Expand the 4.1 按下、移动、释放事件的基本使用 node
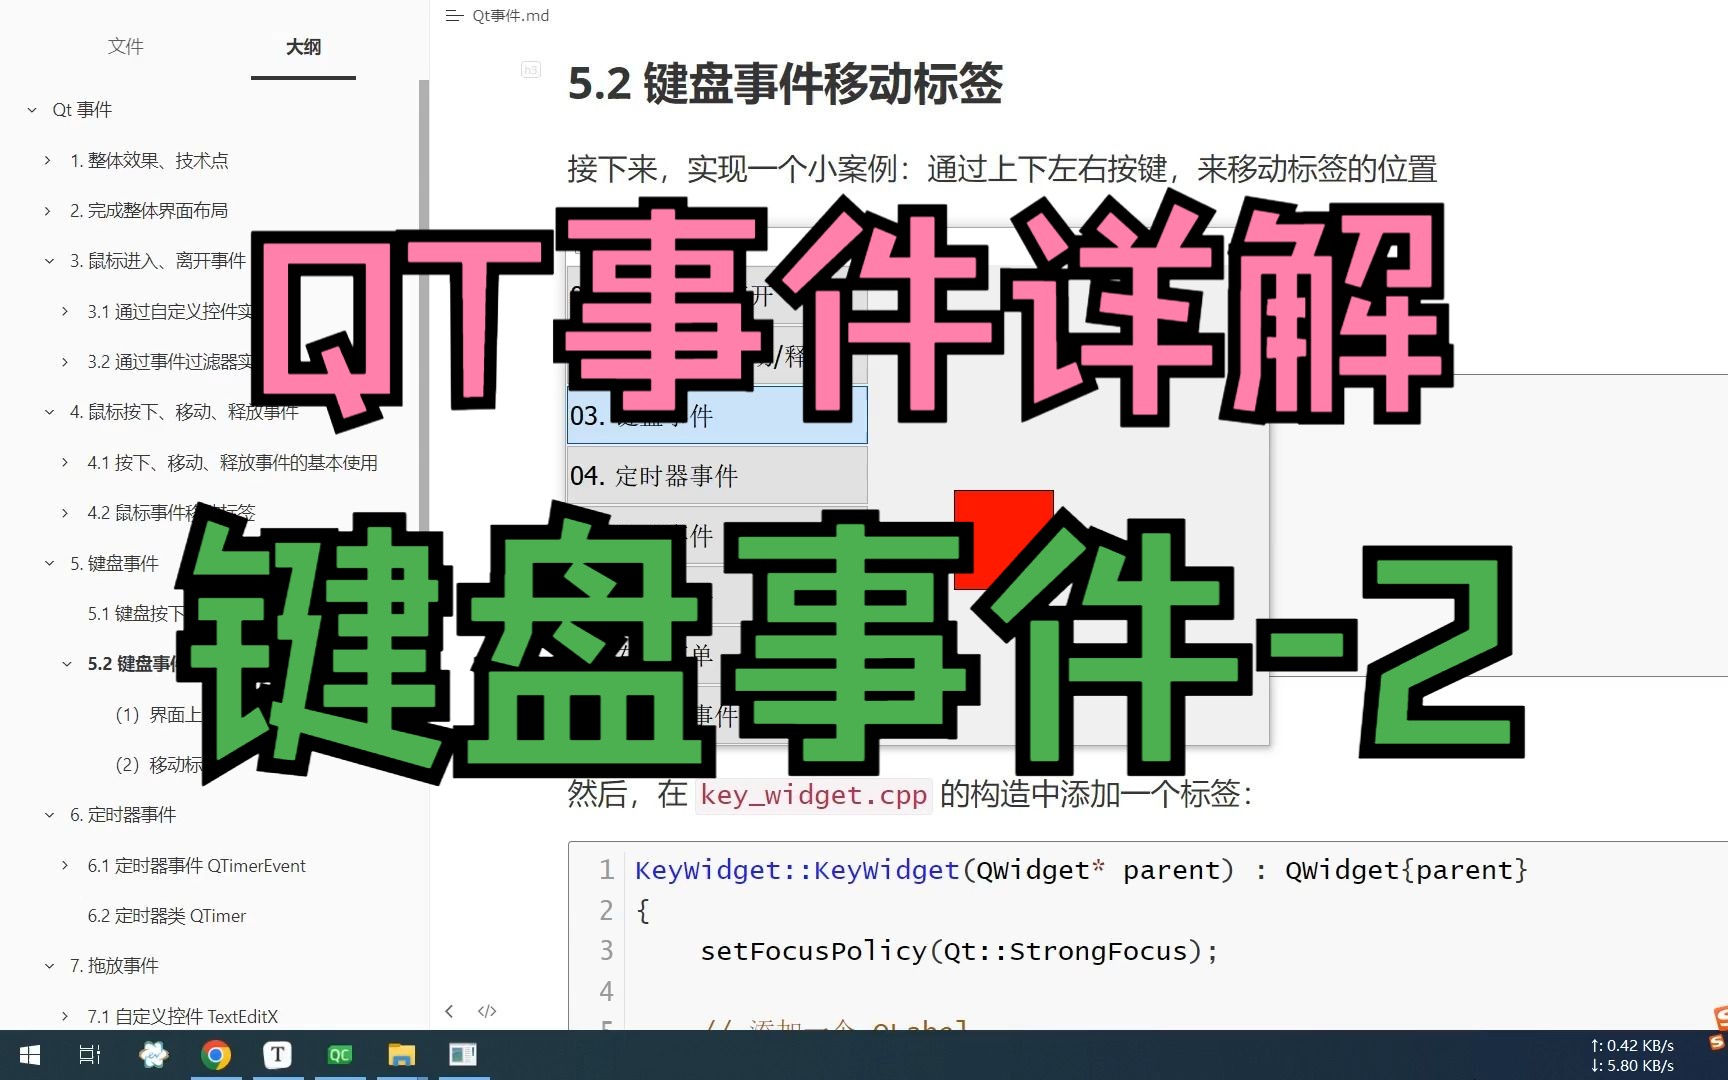Viewport: 1728px width, 1080px height. 66,462
